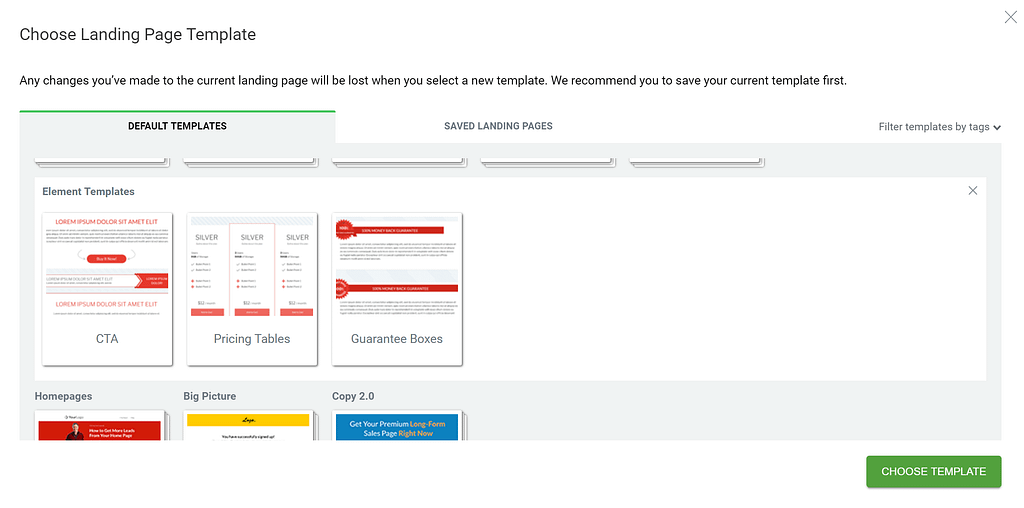This screenshot has width=1024, height=508.
Task: Close the Choose Landing Page Template dialog
Action: coord(1011,17)
